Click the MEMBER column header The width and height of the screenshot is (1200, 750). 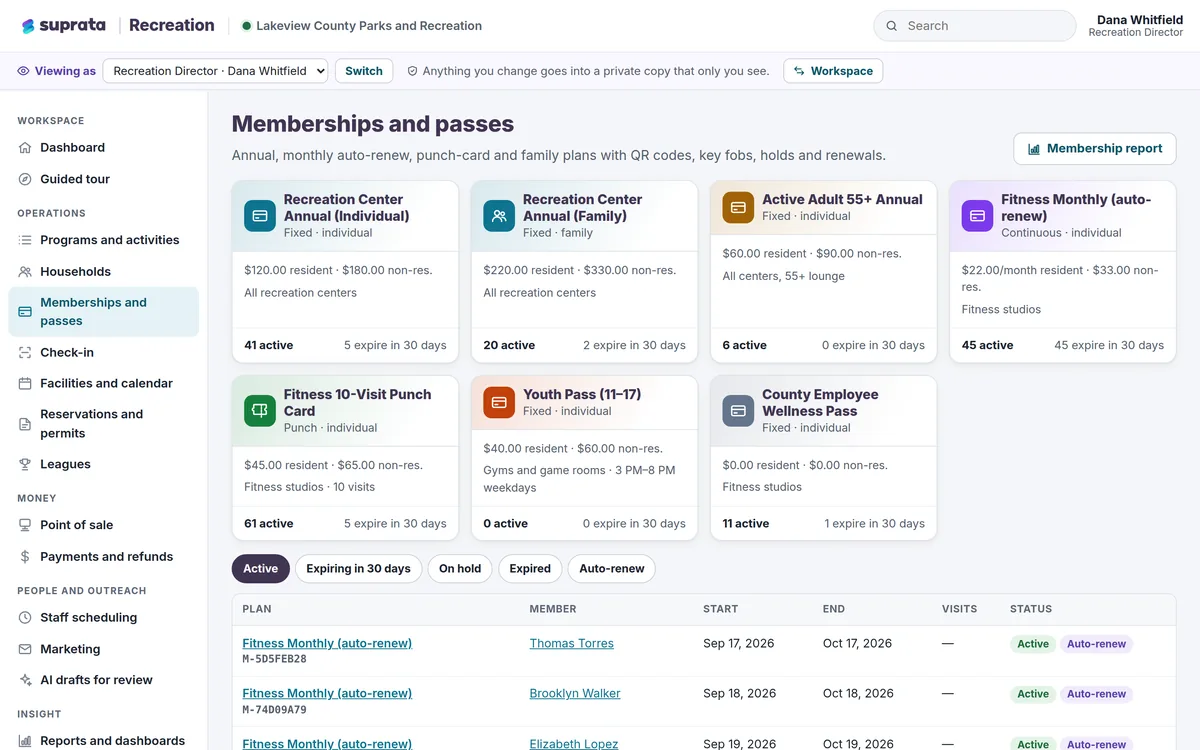[x=553, y=609]
